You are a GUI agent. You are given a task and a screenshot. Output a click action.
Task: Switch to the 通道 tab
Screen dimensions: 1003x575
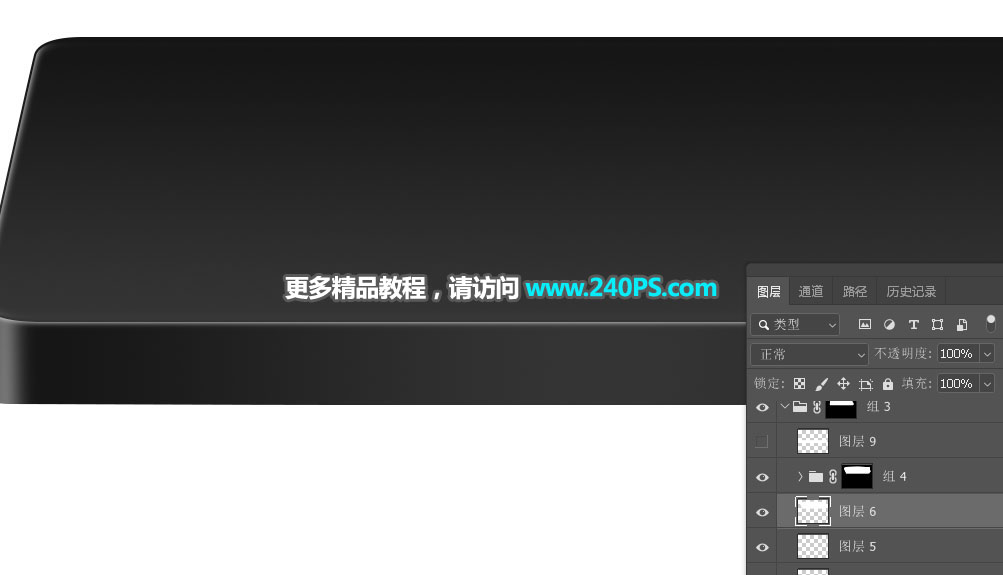pyautogui.click(x=810, y=292)
